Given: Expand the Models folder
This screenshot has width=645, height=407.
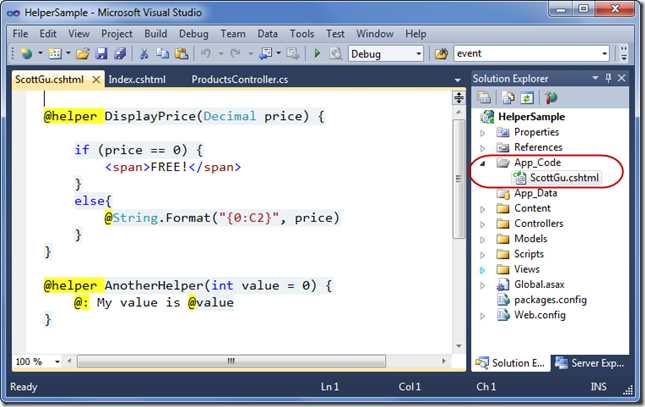Looking at the screenshot, I should pos(483,240).
